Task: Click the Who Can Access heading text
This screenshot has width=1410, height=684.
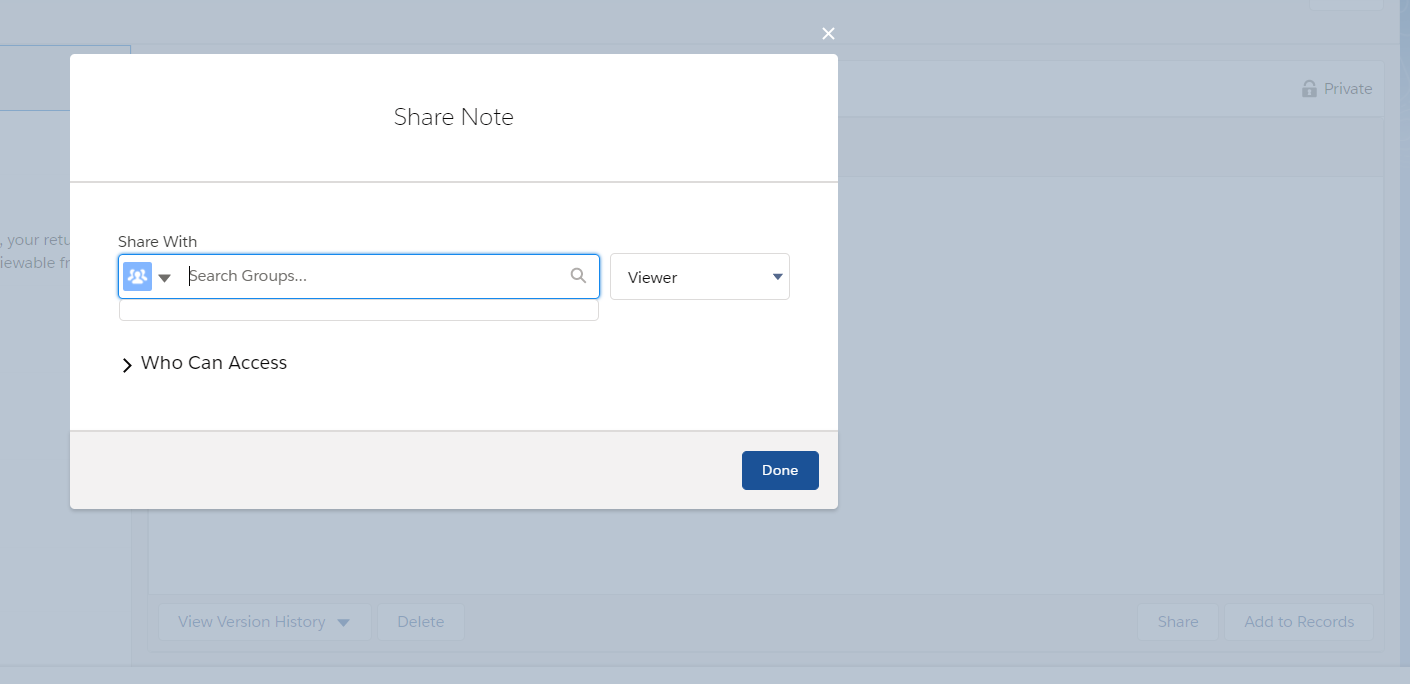Action: click(214, 363)
